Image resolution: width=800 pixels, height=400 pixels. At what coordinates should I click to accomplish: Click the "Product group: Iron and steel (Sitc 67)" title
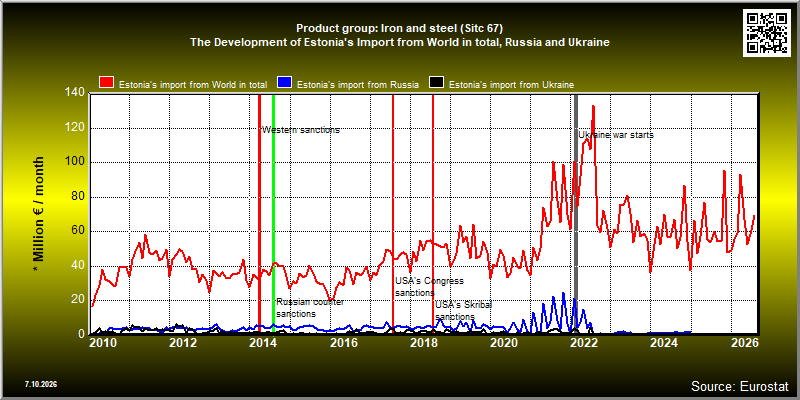(x=399, y=28)
